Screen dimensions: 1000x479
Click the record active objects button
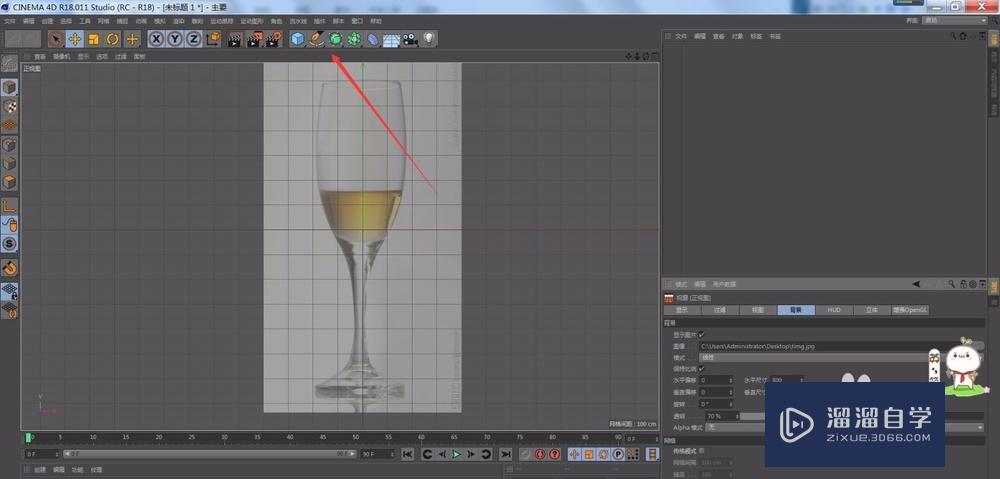525,454
